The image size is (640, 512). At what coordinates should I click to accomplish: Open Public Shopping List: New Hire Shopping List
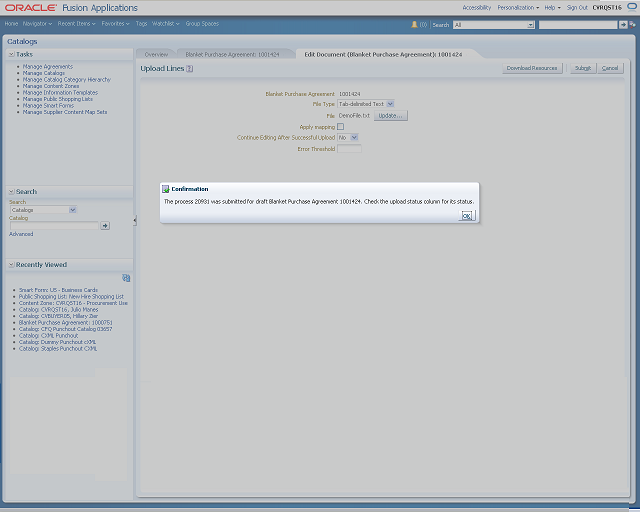click(x=71, y=296)
